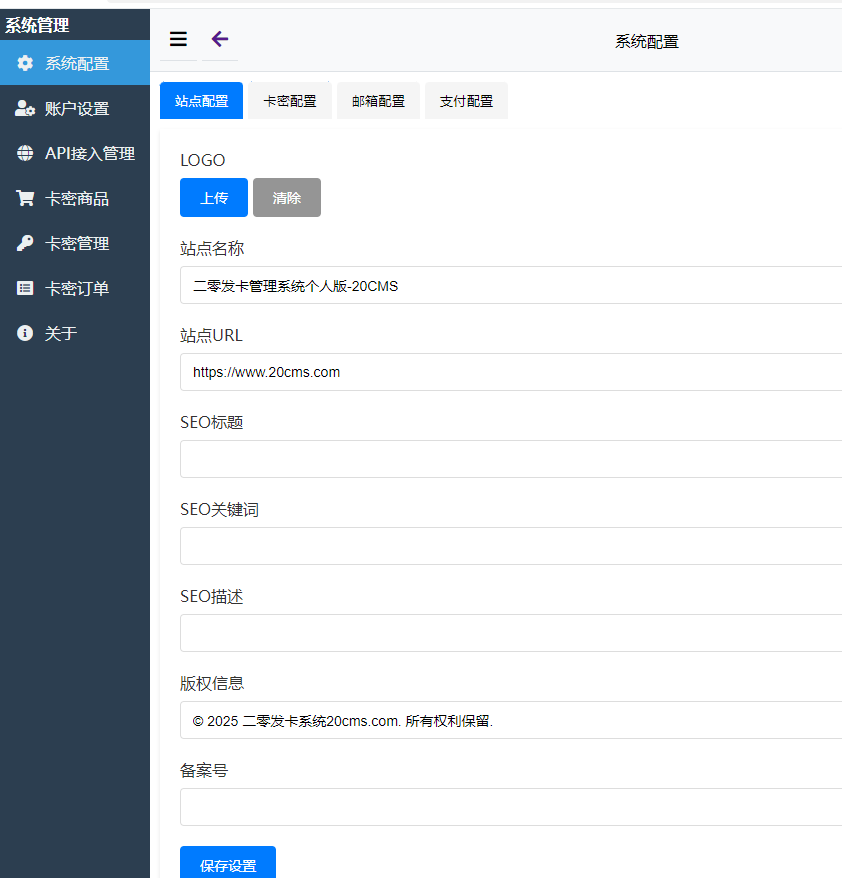Focus the SEO关键词 input field
The image size is (842, 878).
click(x=511, y=546)
